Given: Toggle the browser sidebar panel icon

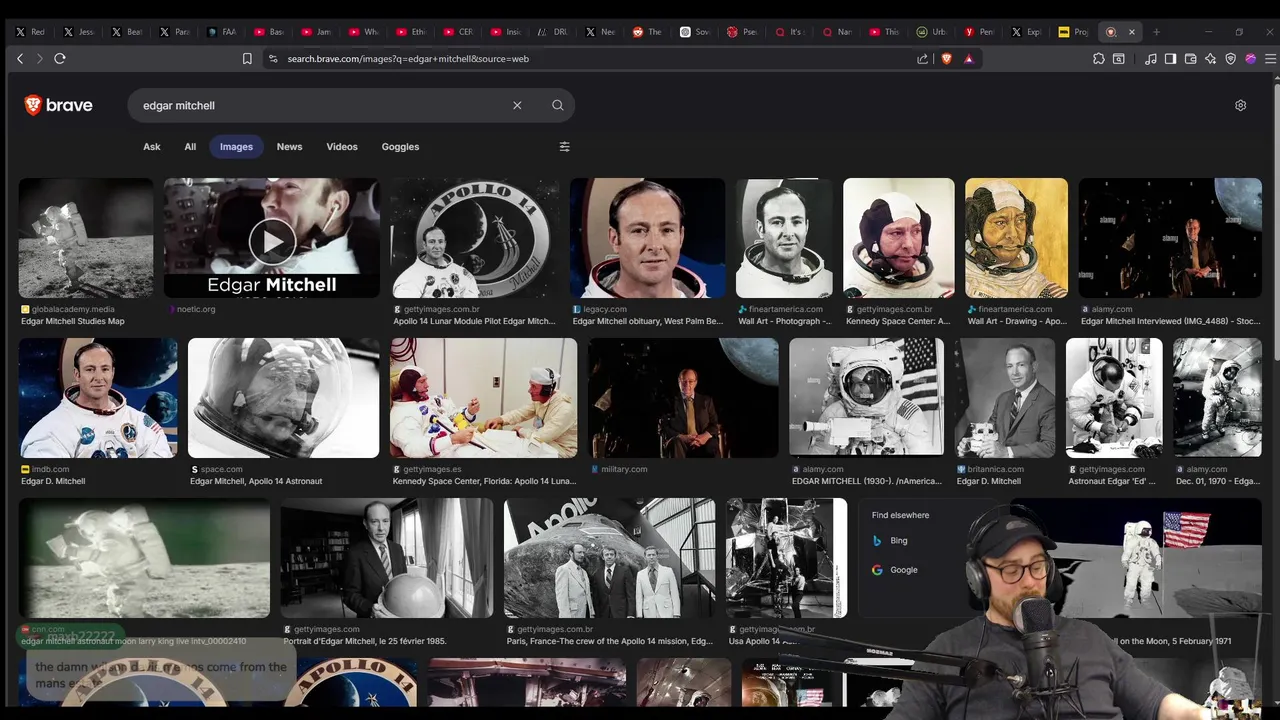Looking at the screenshot, I should click(1170, 59).
